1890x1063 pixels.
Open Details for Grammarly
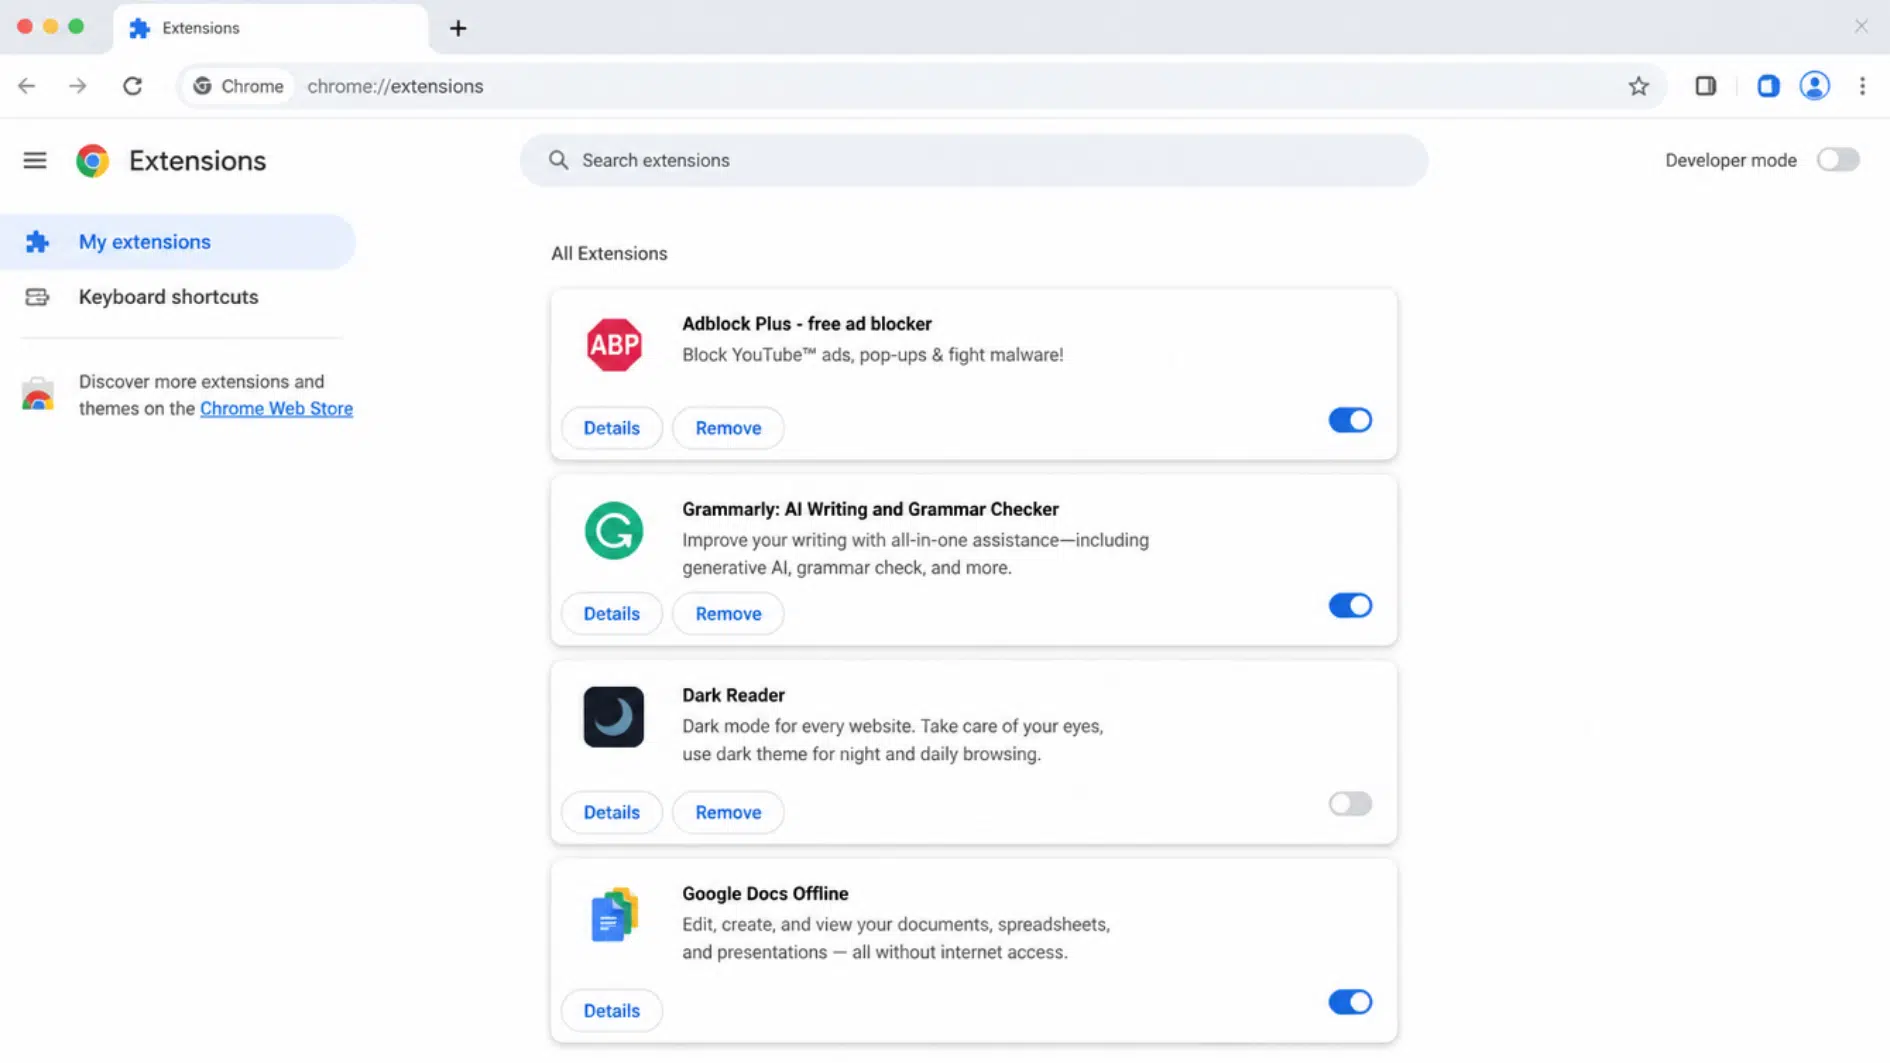pyautogui.click(x=612, y=613)
